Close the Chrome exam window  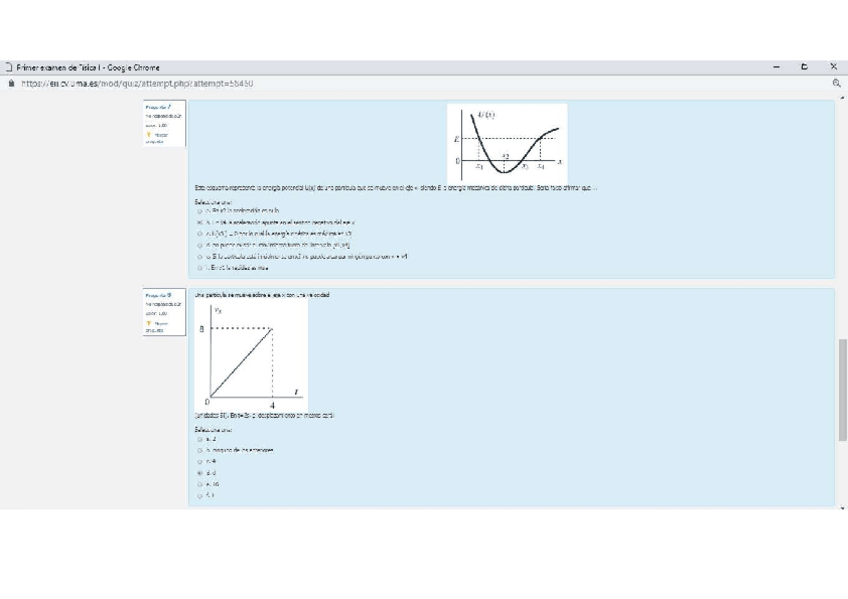833,66
